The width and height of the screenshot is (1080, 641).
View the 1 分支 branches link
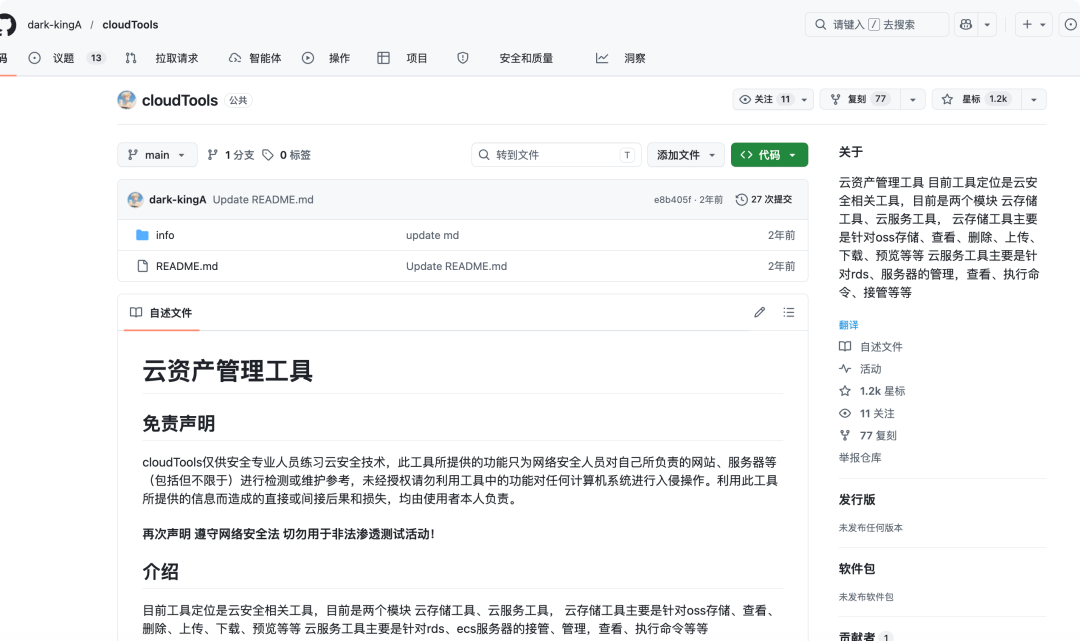231,155
